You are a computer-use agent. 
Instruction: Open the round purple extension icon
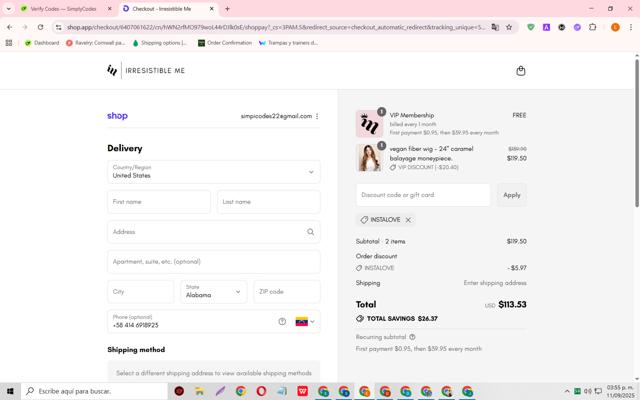(577, 27)
